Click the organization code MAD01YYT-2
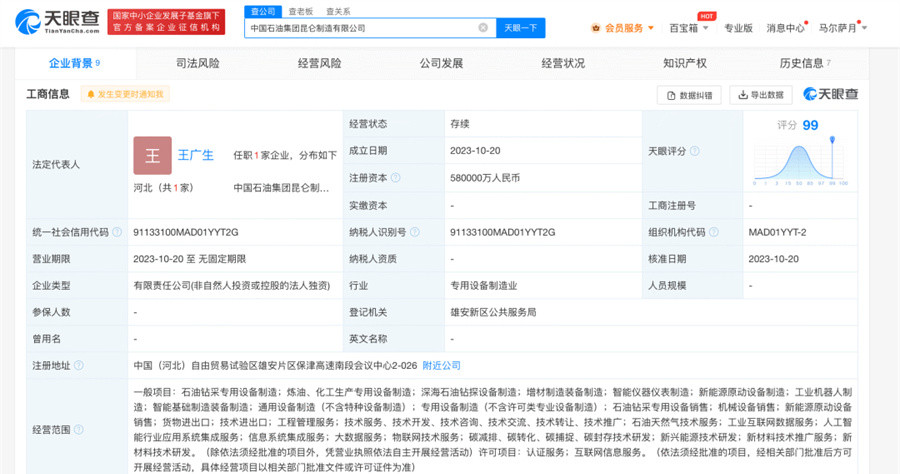This screenshot has height=474, width=900. tap(777, 232)
